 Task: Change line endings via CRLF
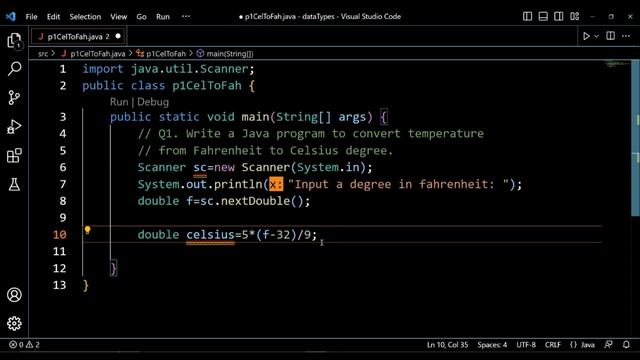[553, 344]
